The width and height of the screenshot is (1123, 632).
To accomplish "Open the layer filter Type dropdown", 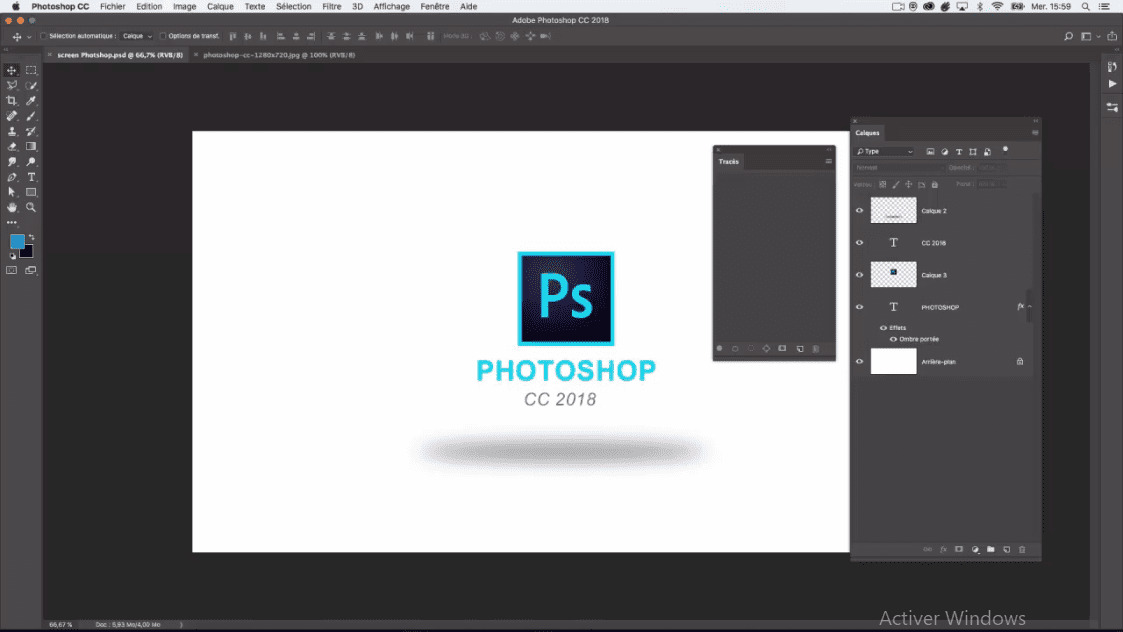I will tap(885, 152).
